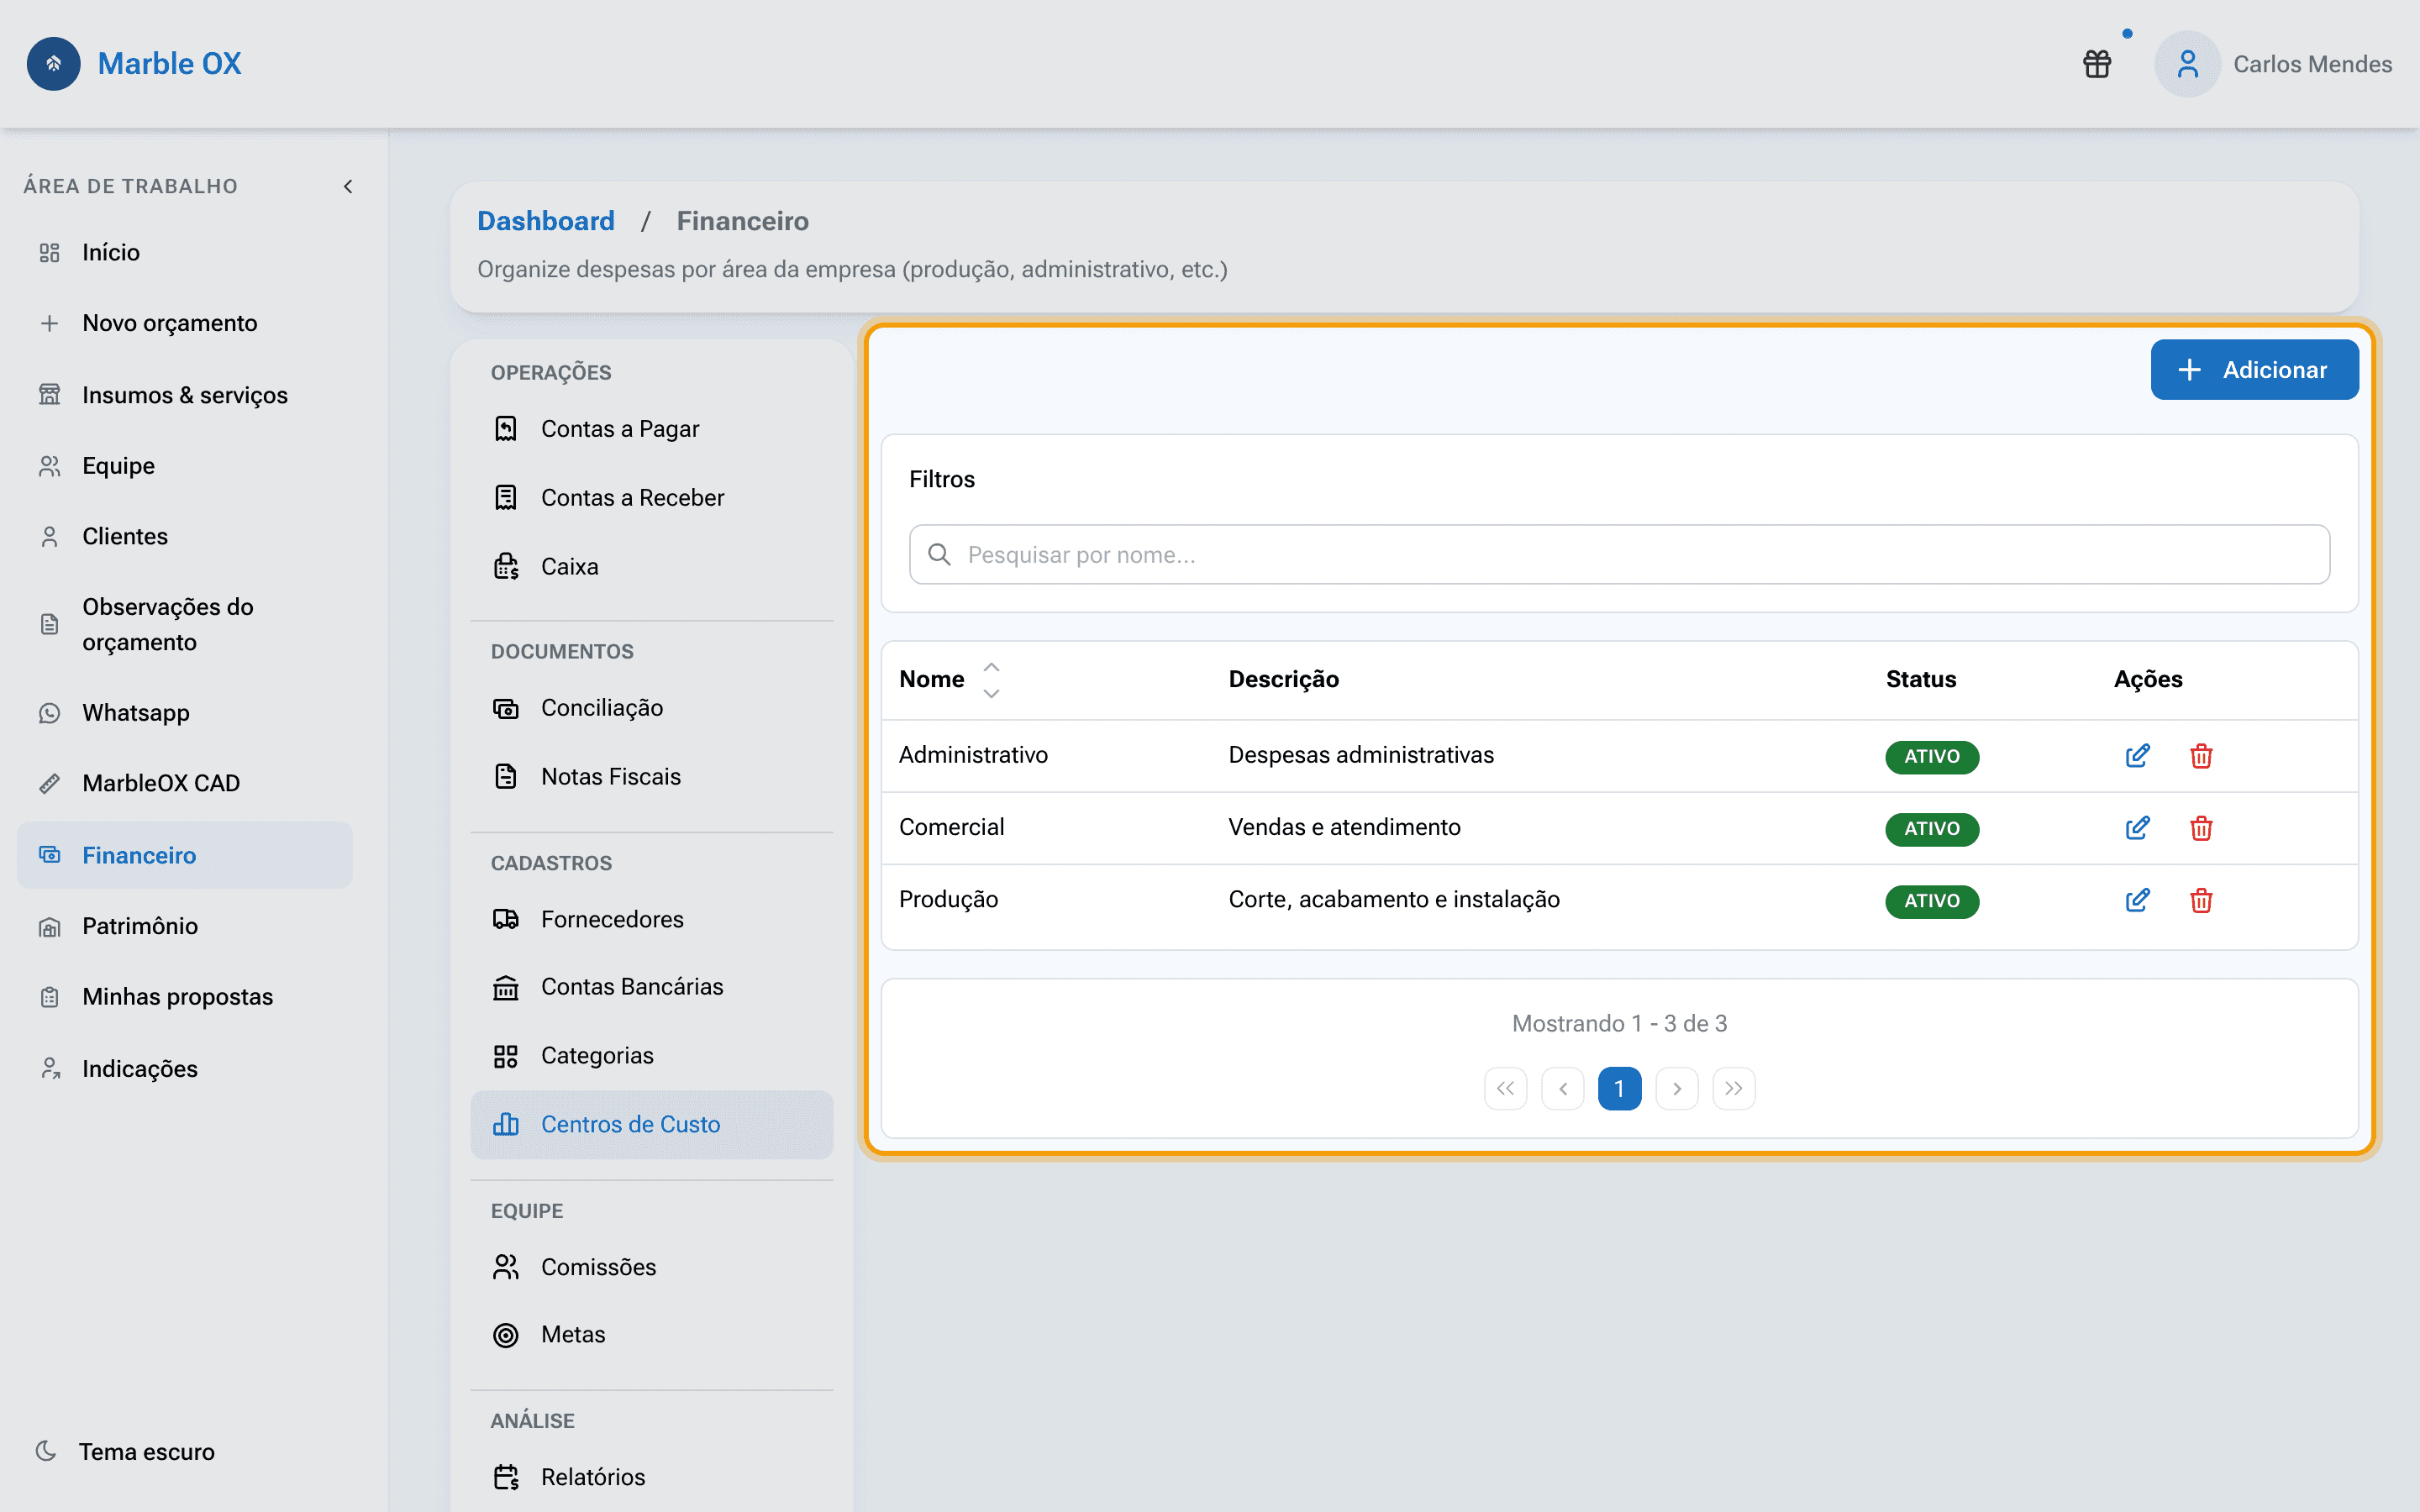Open Observações do orçamento in the sidebar
The image size is (2420, 1512).
185,624
